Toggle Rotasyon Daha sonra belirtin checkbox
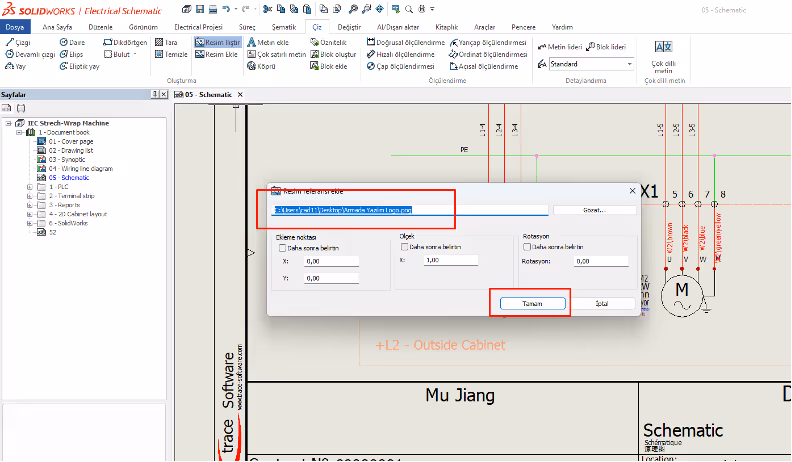 tap(527, 247)
